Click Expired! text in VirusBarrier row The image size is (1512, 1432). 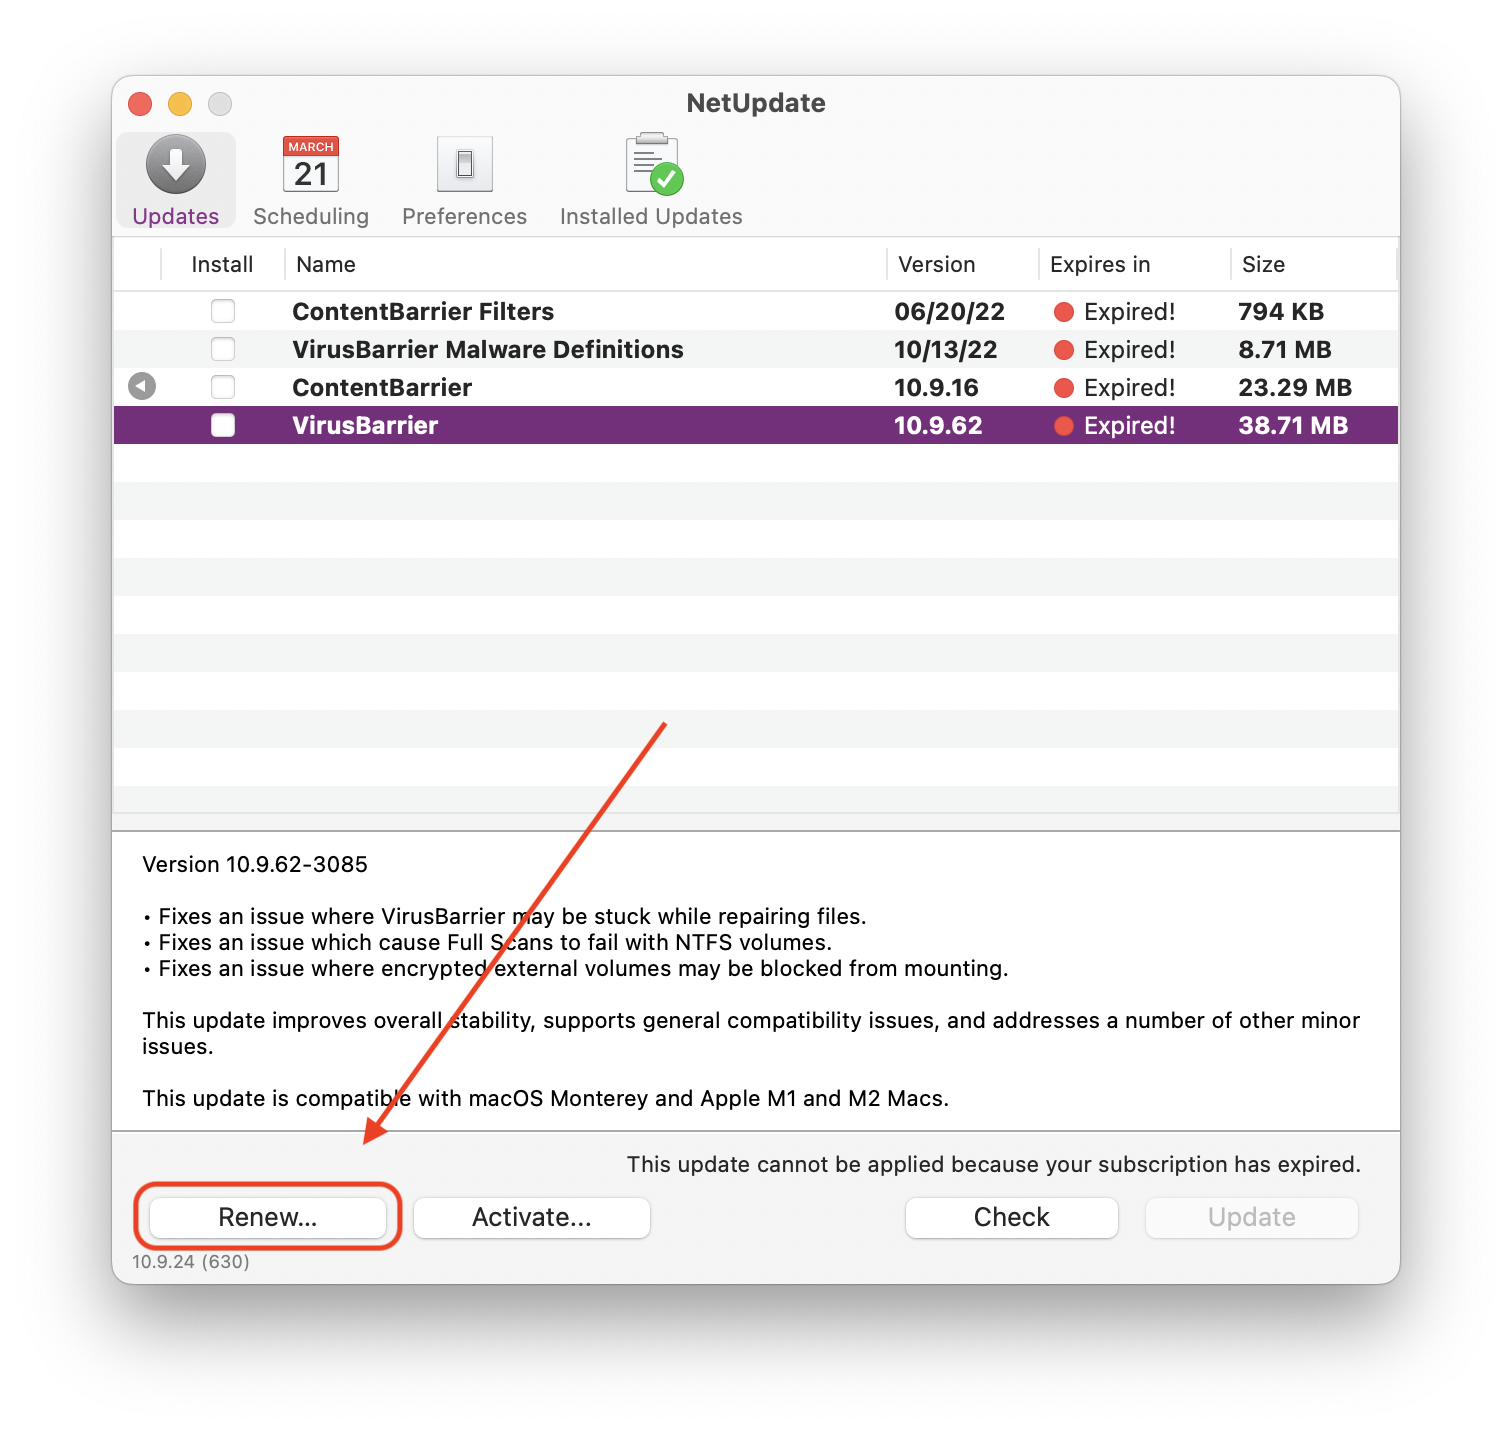coord(1130,425)
